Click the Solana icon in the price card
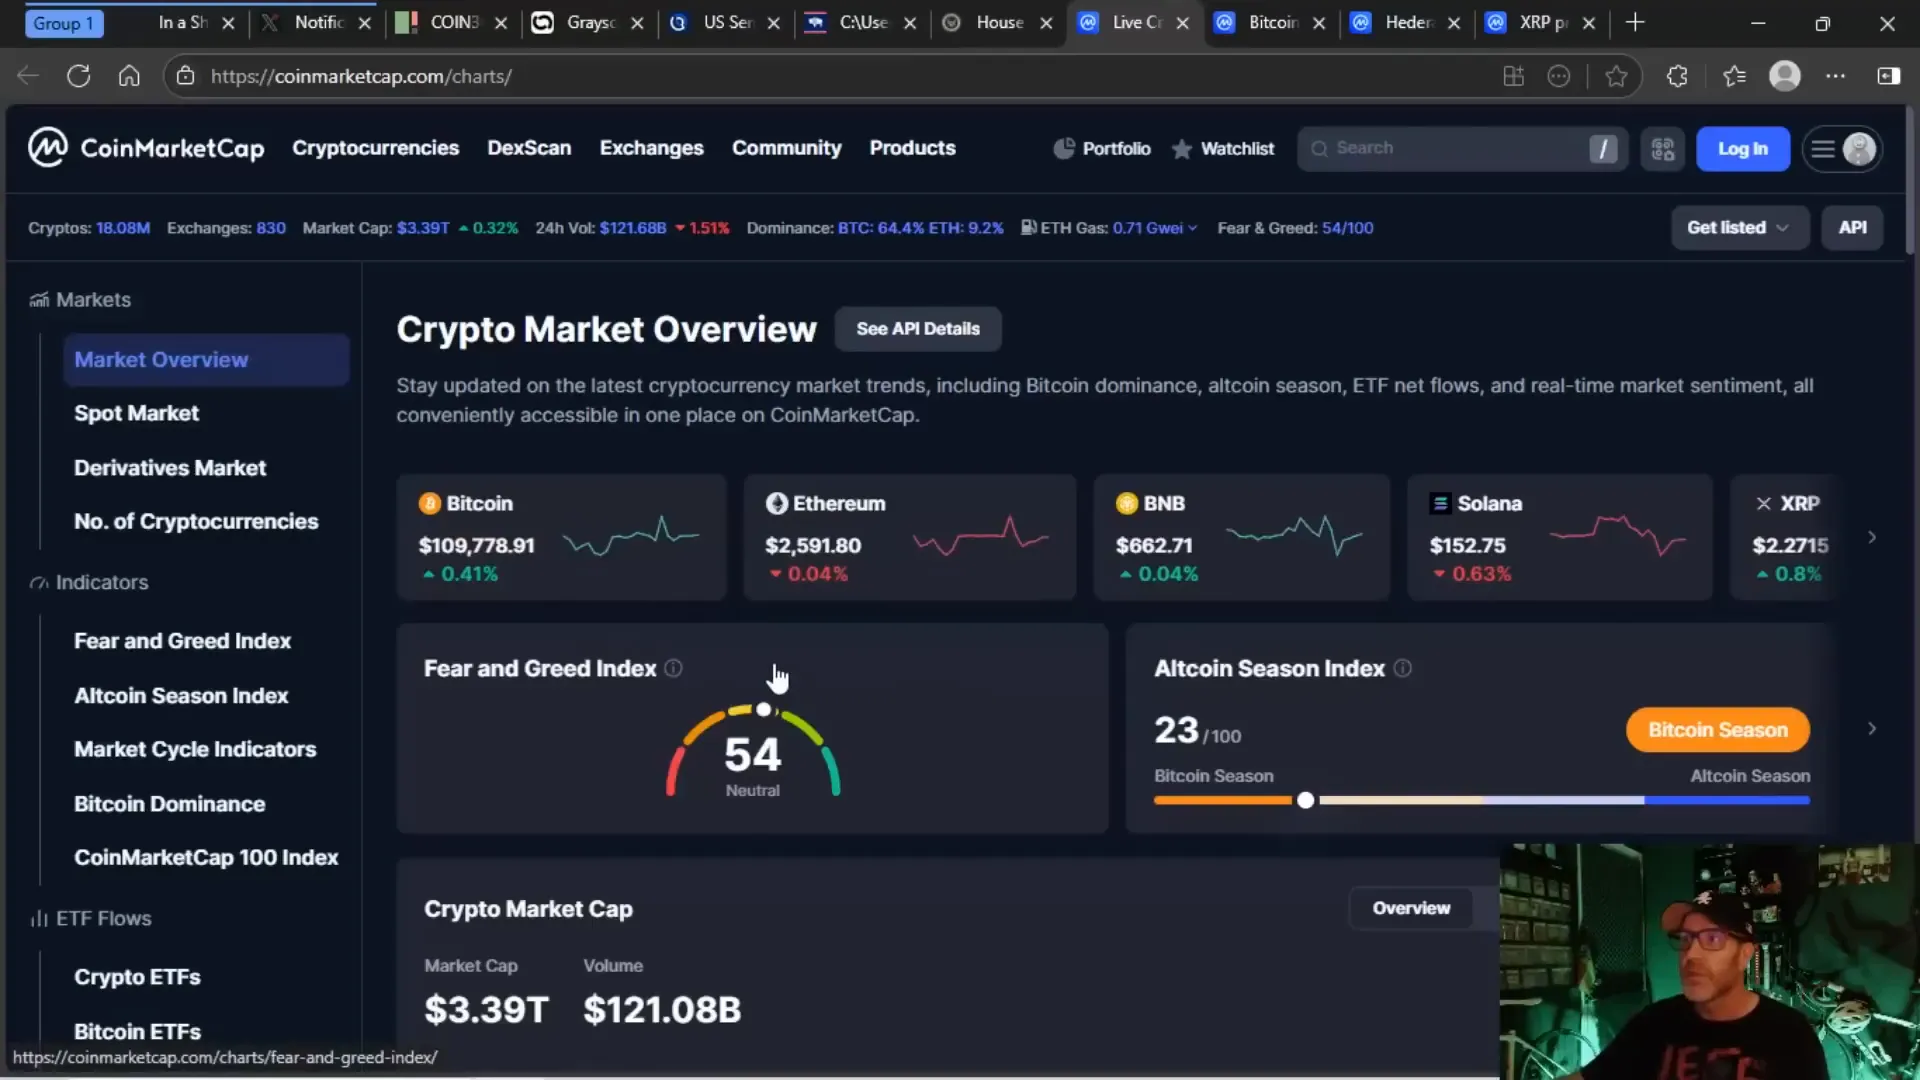 1441,504
